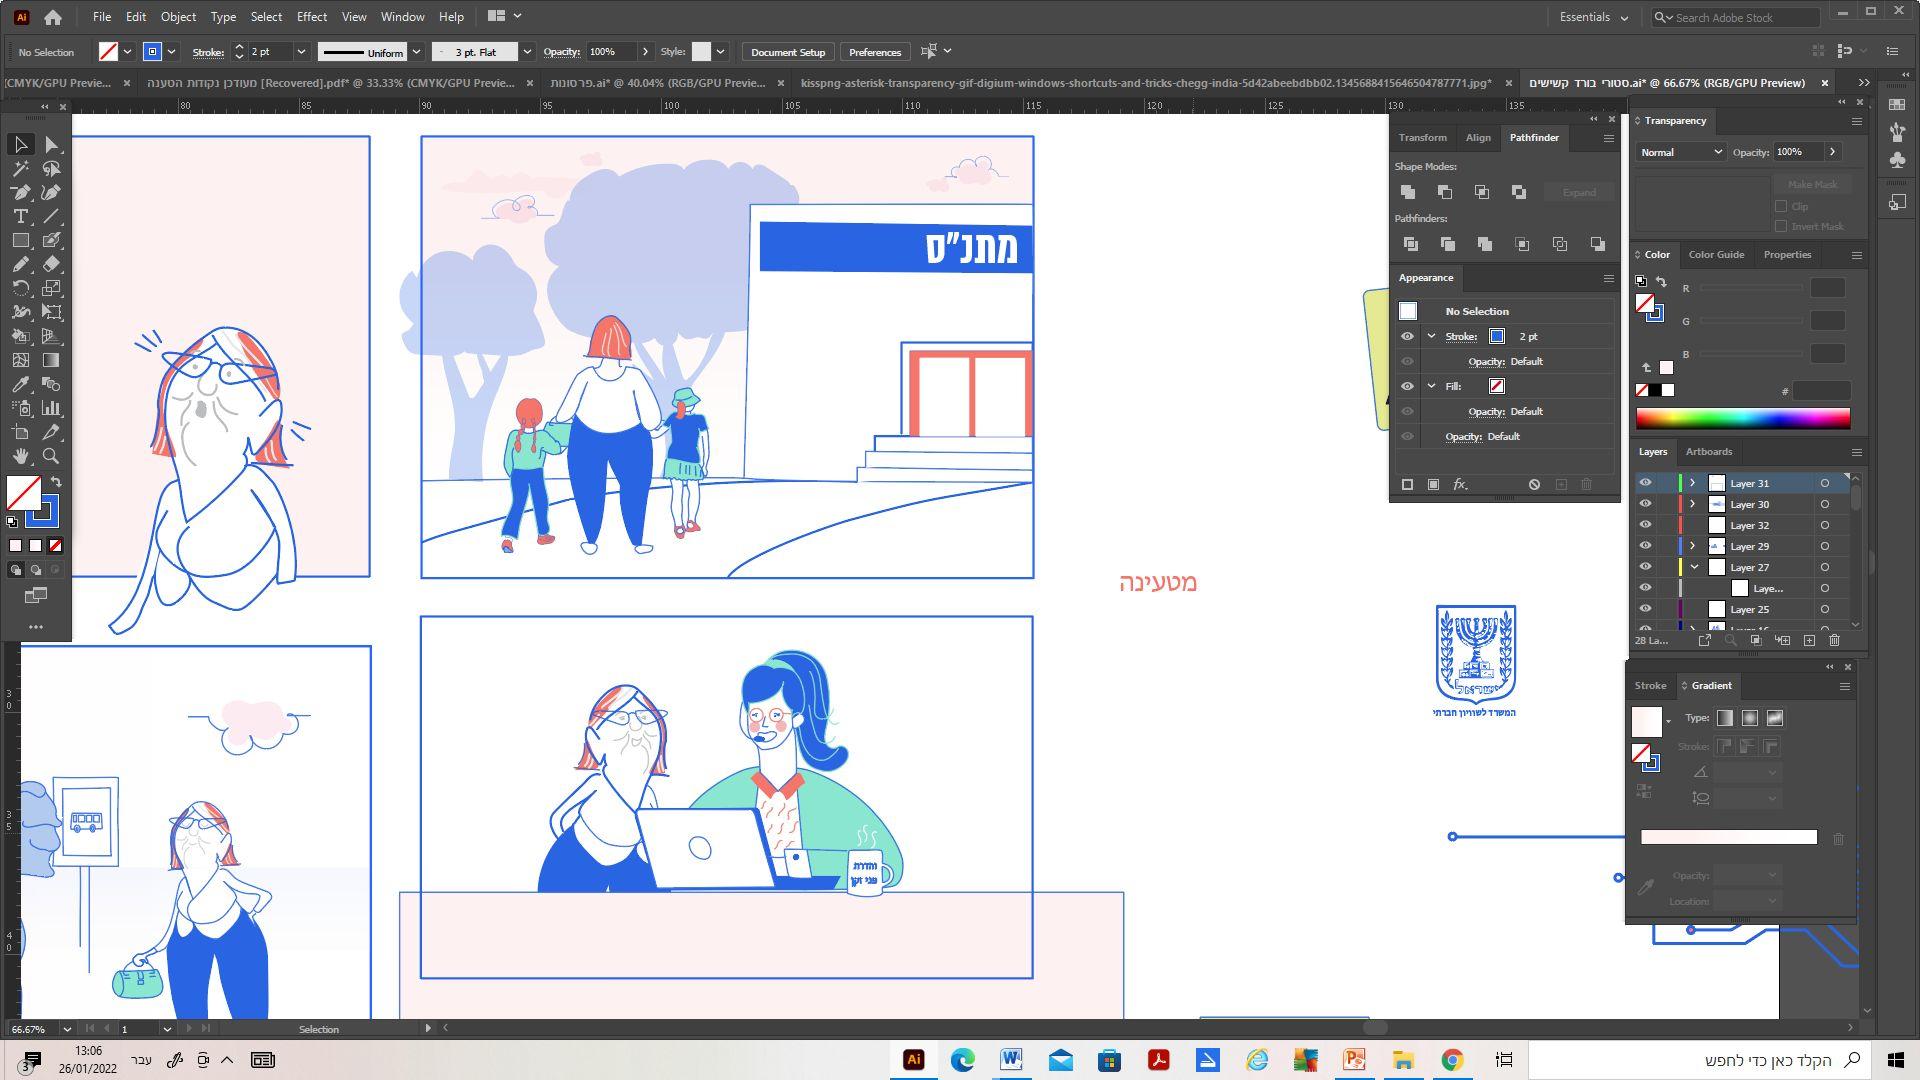Select the Hand tool
Image resolution: width=1920 pixels, height=1080 pixels.
click(20, 457)
